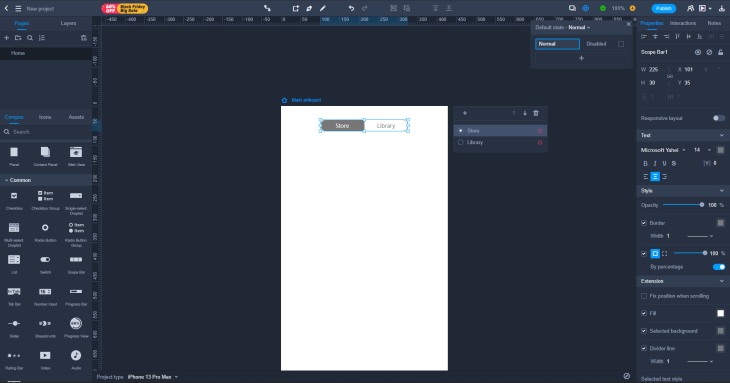Screen dimensions: 730x383
Task: Uncheck the Selected background checkbox
Action: coord(644,331)
